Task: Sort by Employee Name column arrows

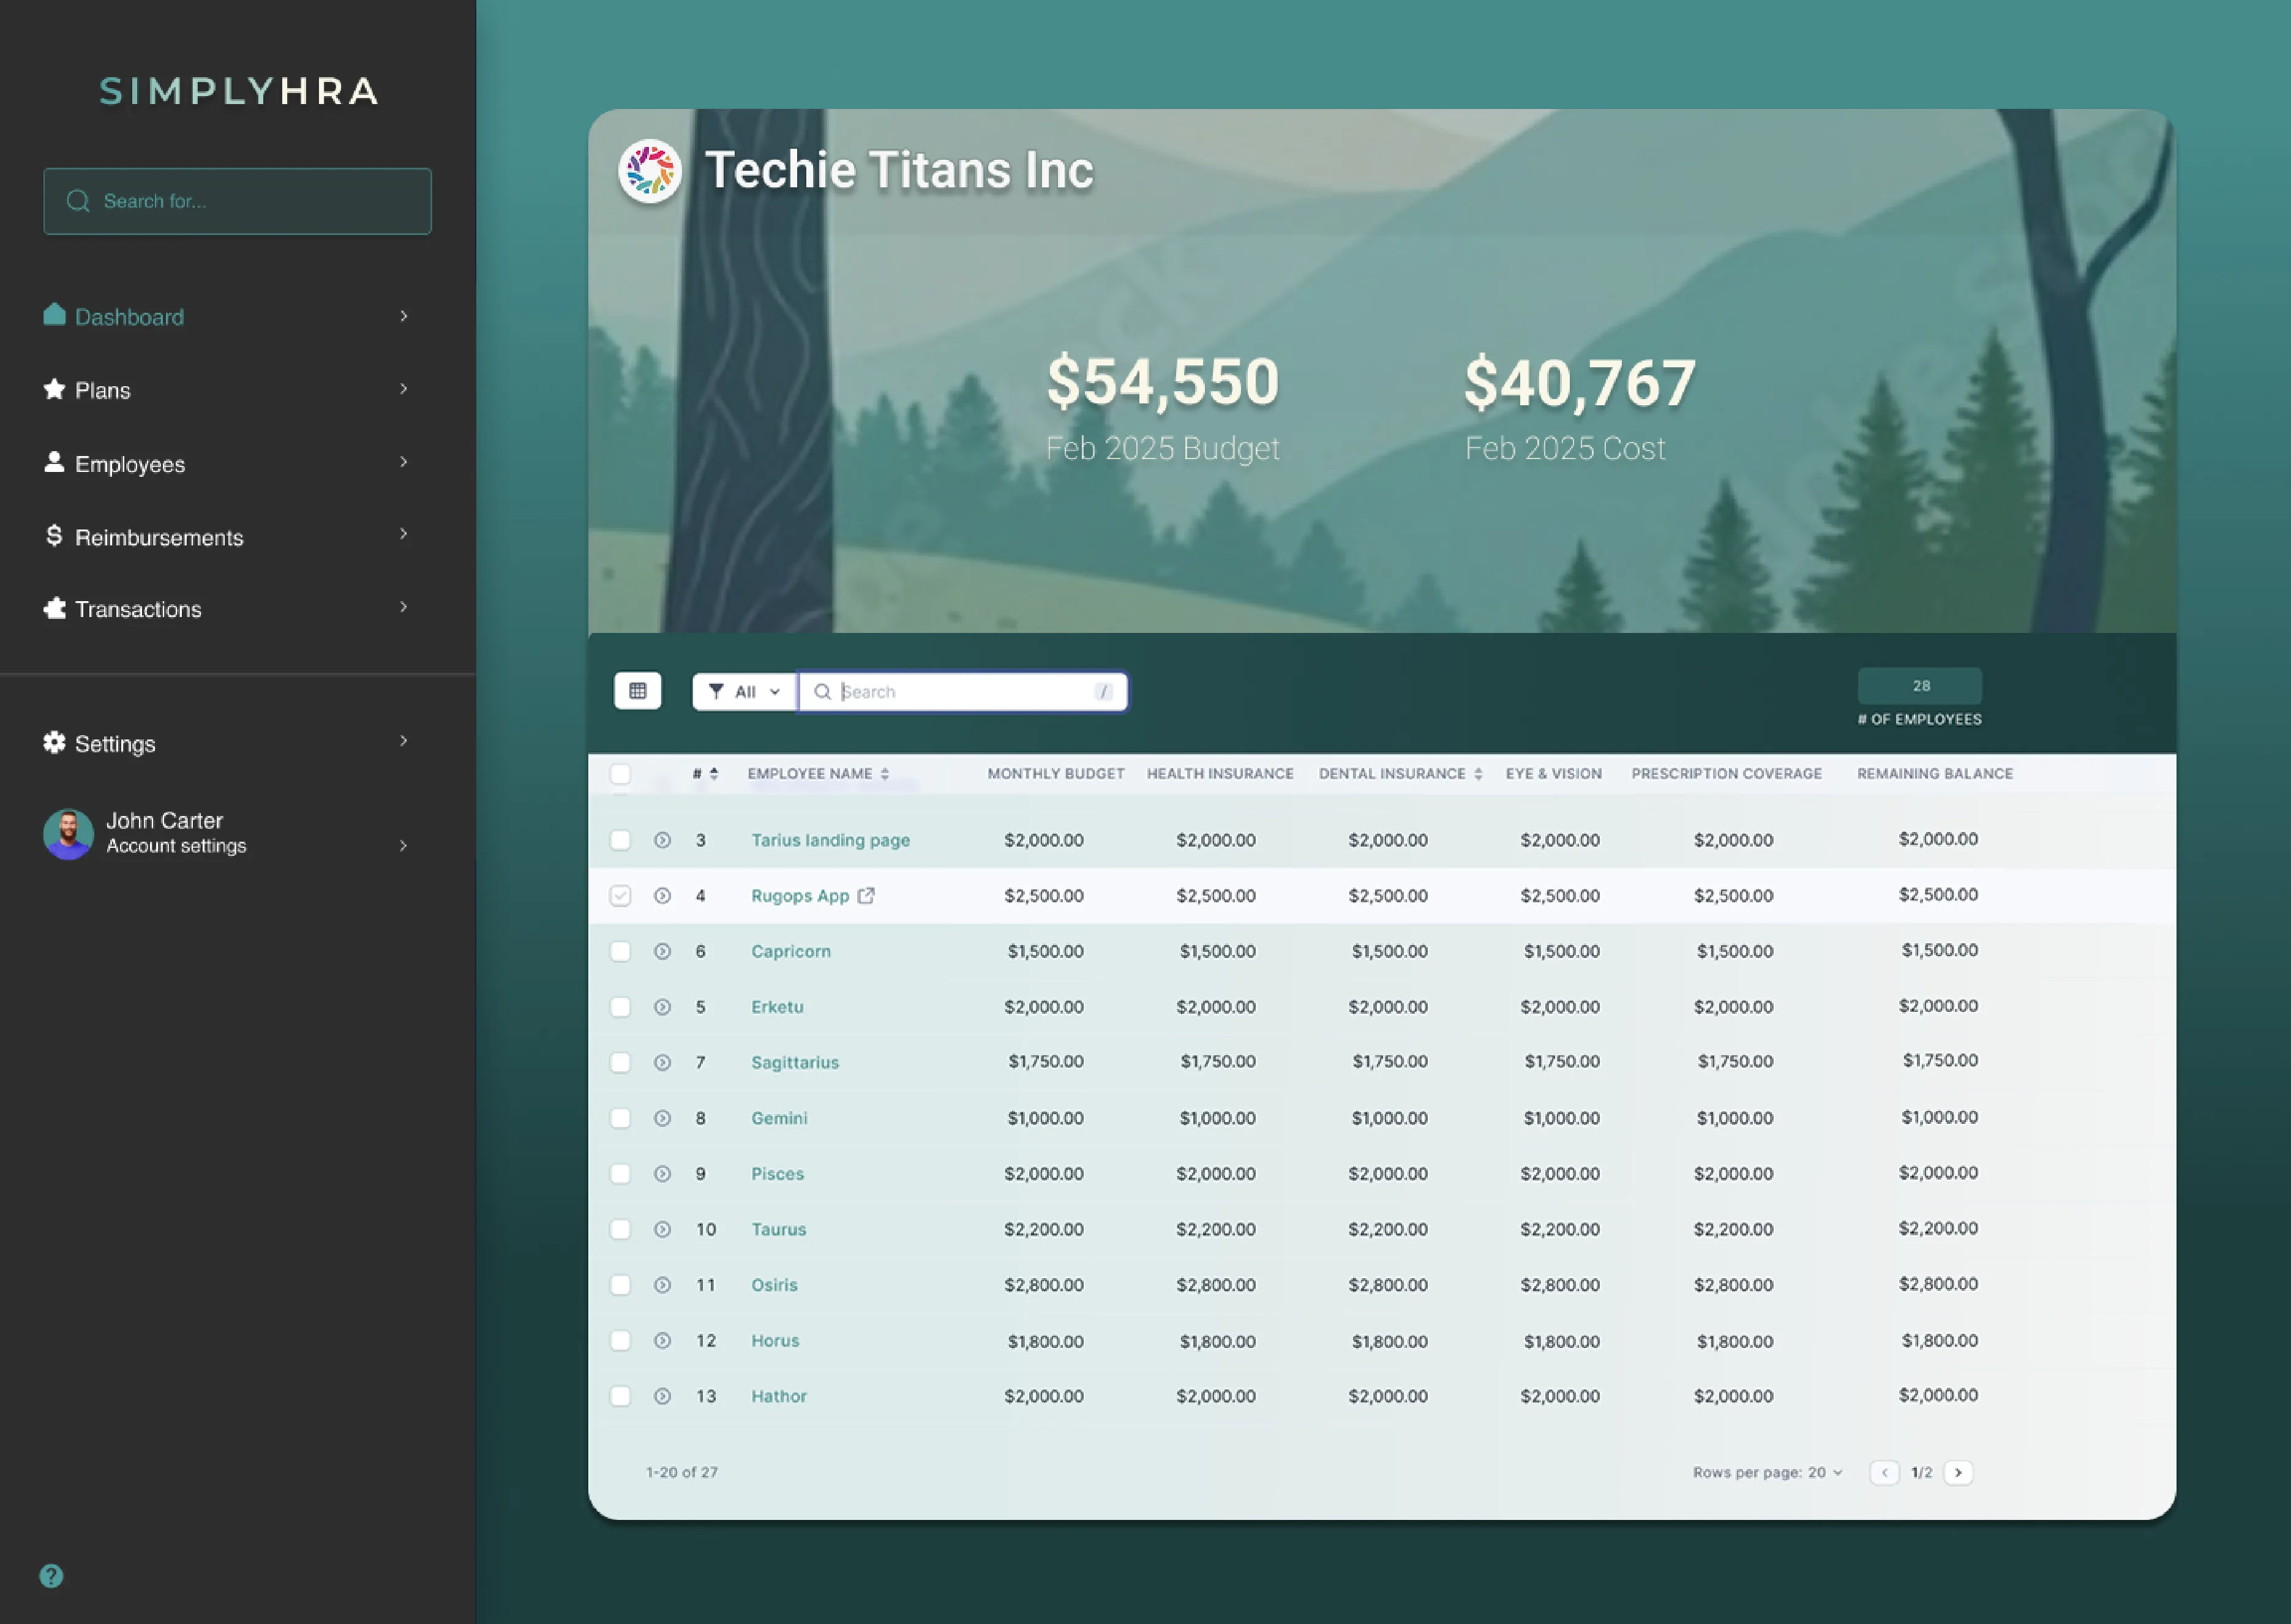Action: tap(885, 774)
